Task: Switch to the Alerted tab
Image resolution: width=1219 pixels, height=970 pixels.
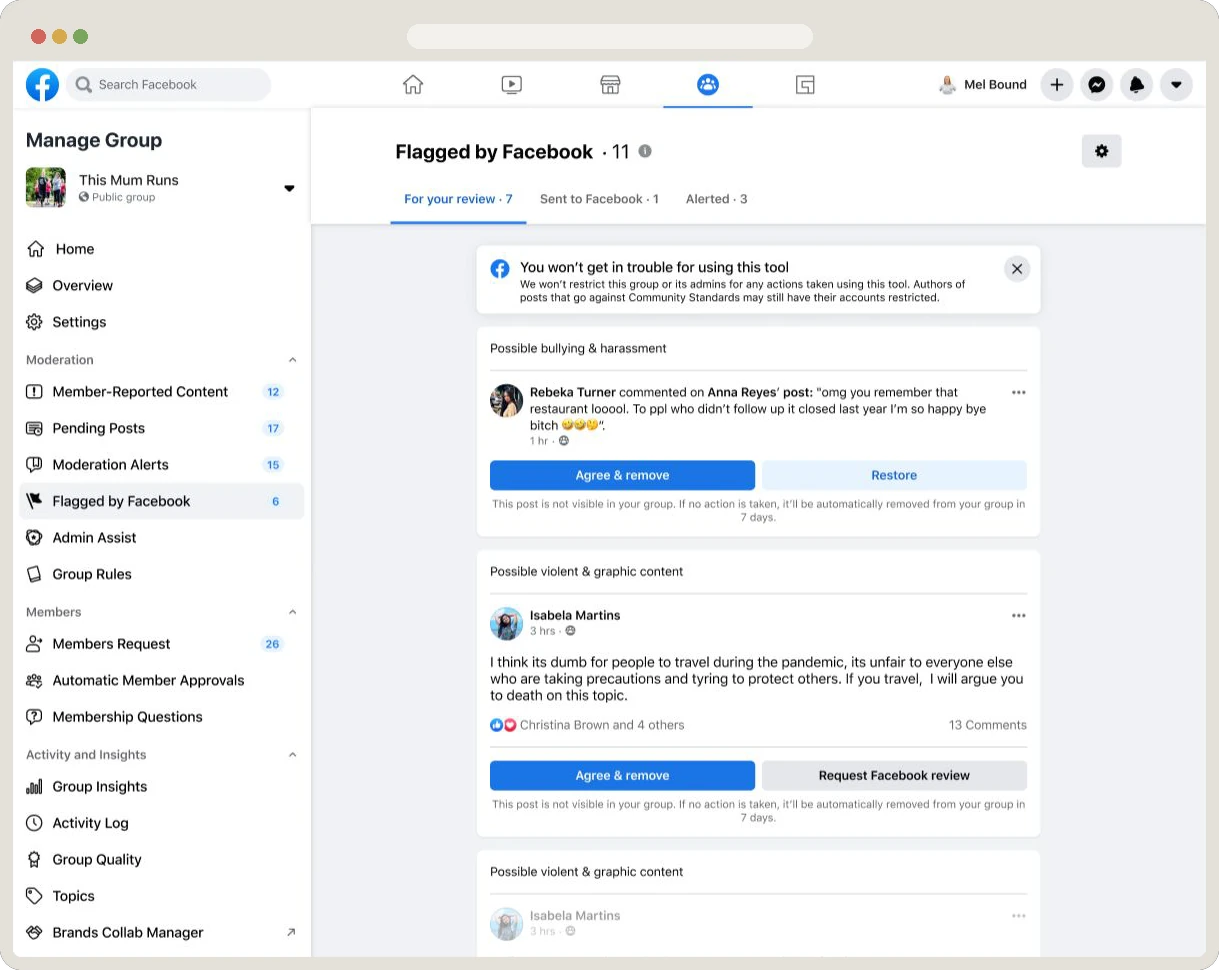Action: click(x=716, y=199)
